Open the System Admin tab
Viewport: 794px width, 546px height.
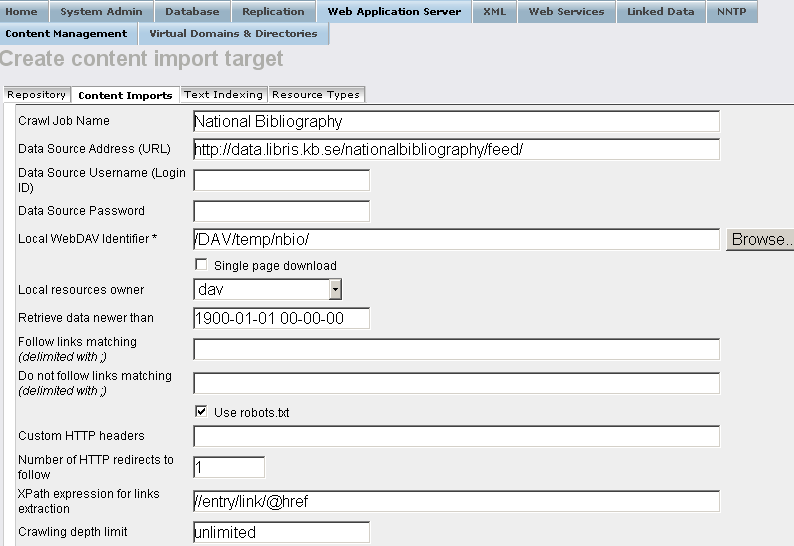101,12
